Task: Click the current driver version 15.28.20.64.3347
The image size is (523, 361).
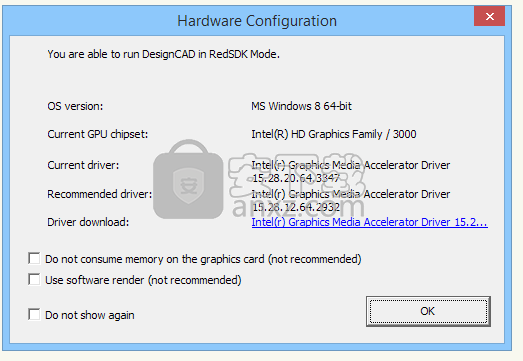Action: click(x=296, y=178)
